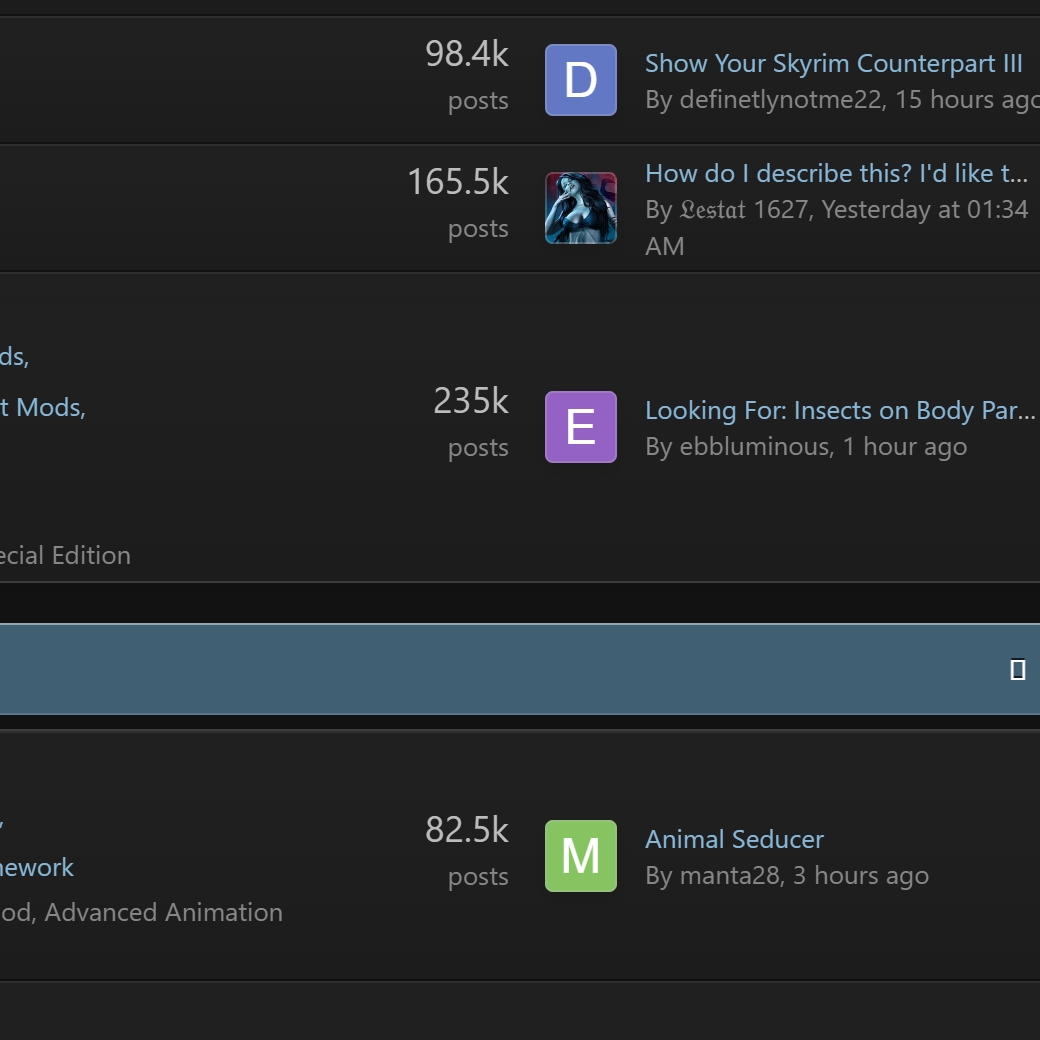This screenshot has height=1040, width=1040.
Task: Open the Lestat 1627 avatar picture
Action: point(580,208)
